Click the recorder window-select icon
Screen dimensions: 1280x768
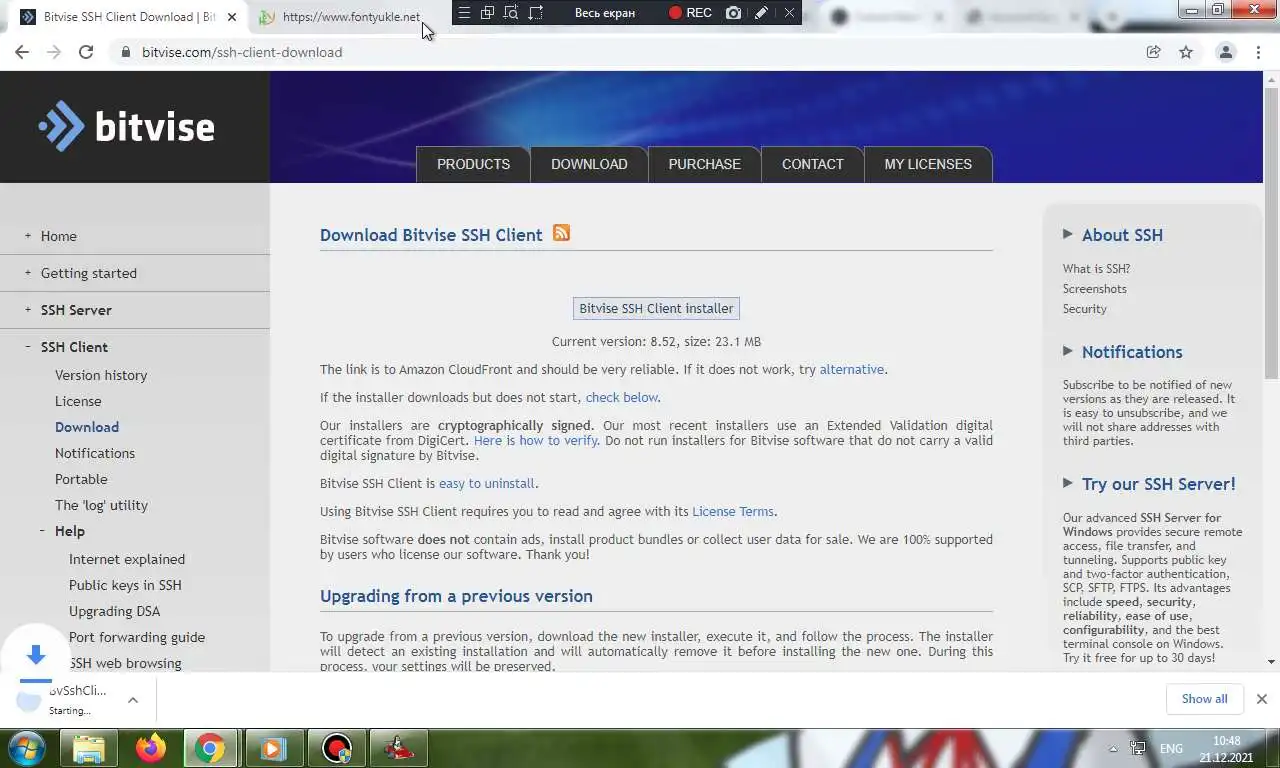(x=487, y=13)
